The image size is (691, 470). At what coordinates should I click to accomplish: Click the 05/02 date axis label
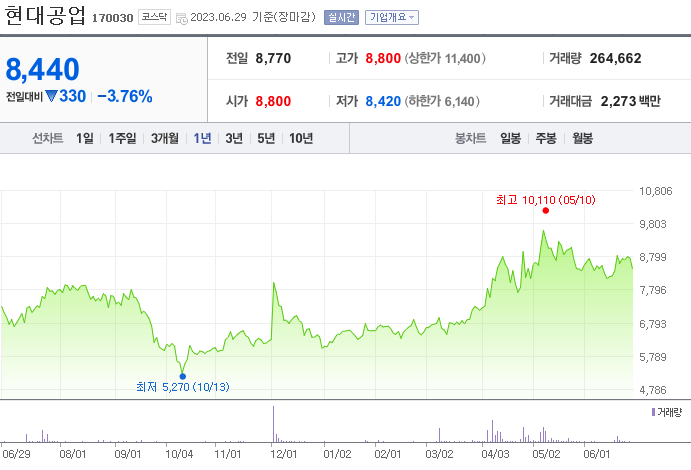pyautogui.click(x=546, y=454)
